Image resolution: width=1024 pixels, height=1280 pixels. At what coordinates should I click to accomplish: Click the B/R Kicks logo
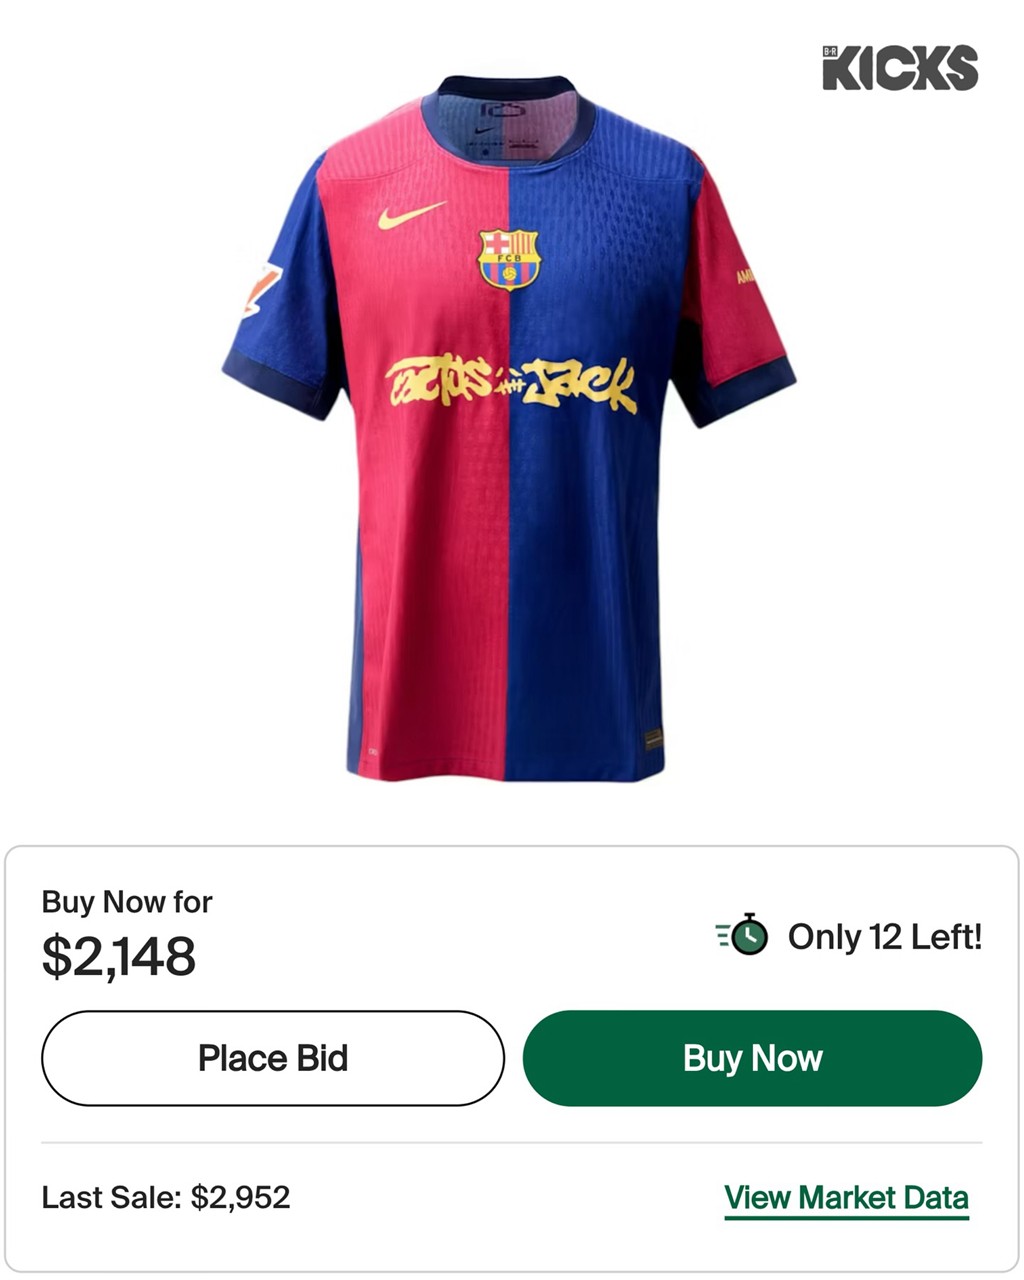tap(899, 68)
